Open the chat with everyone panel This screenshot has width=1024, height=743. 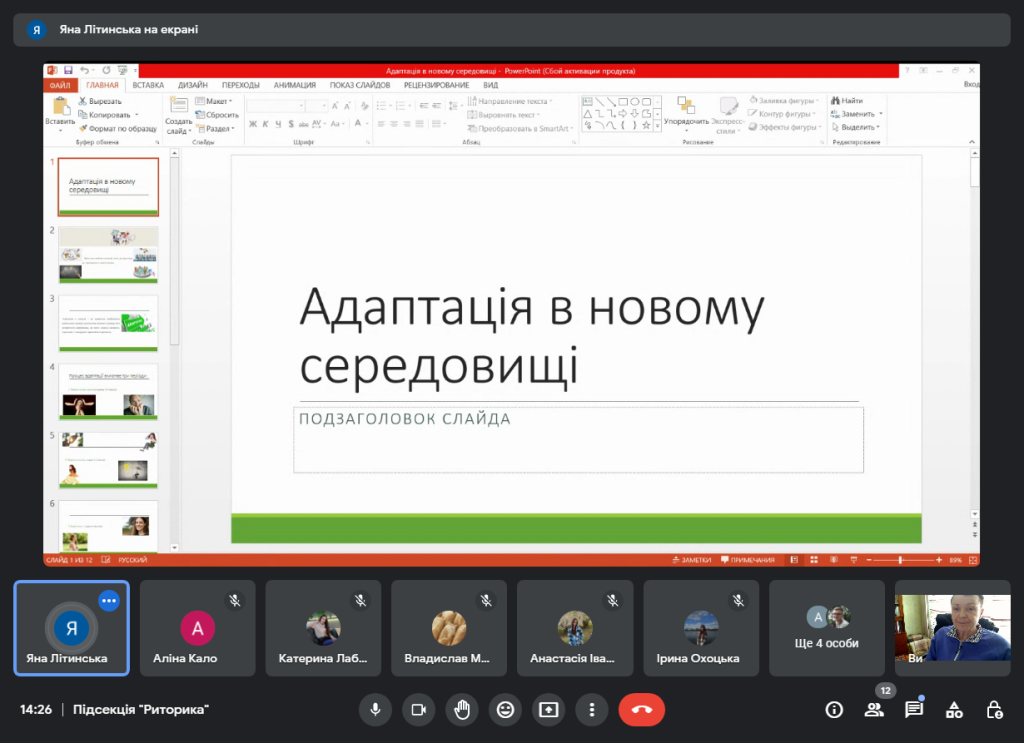913,709
